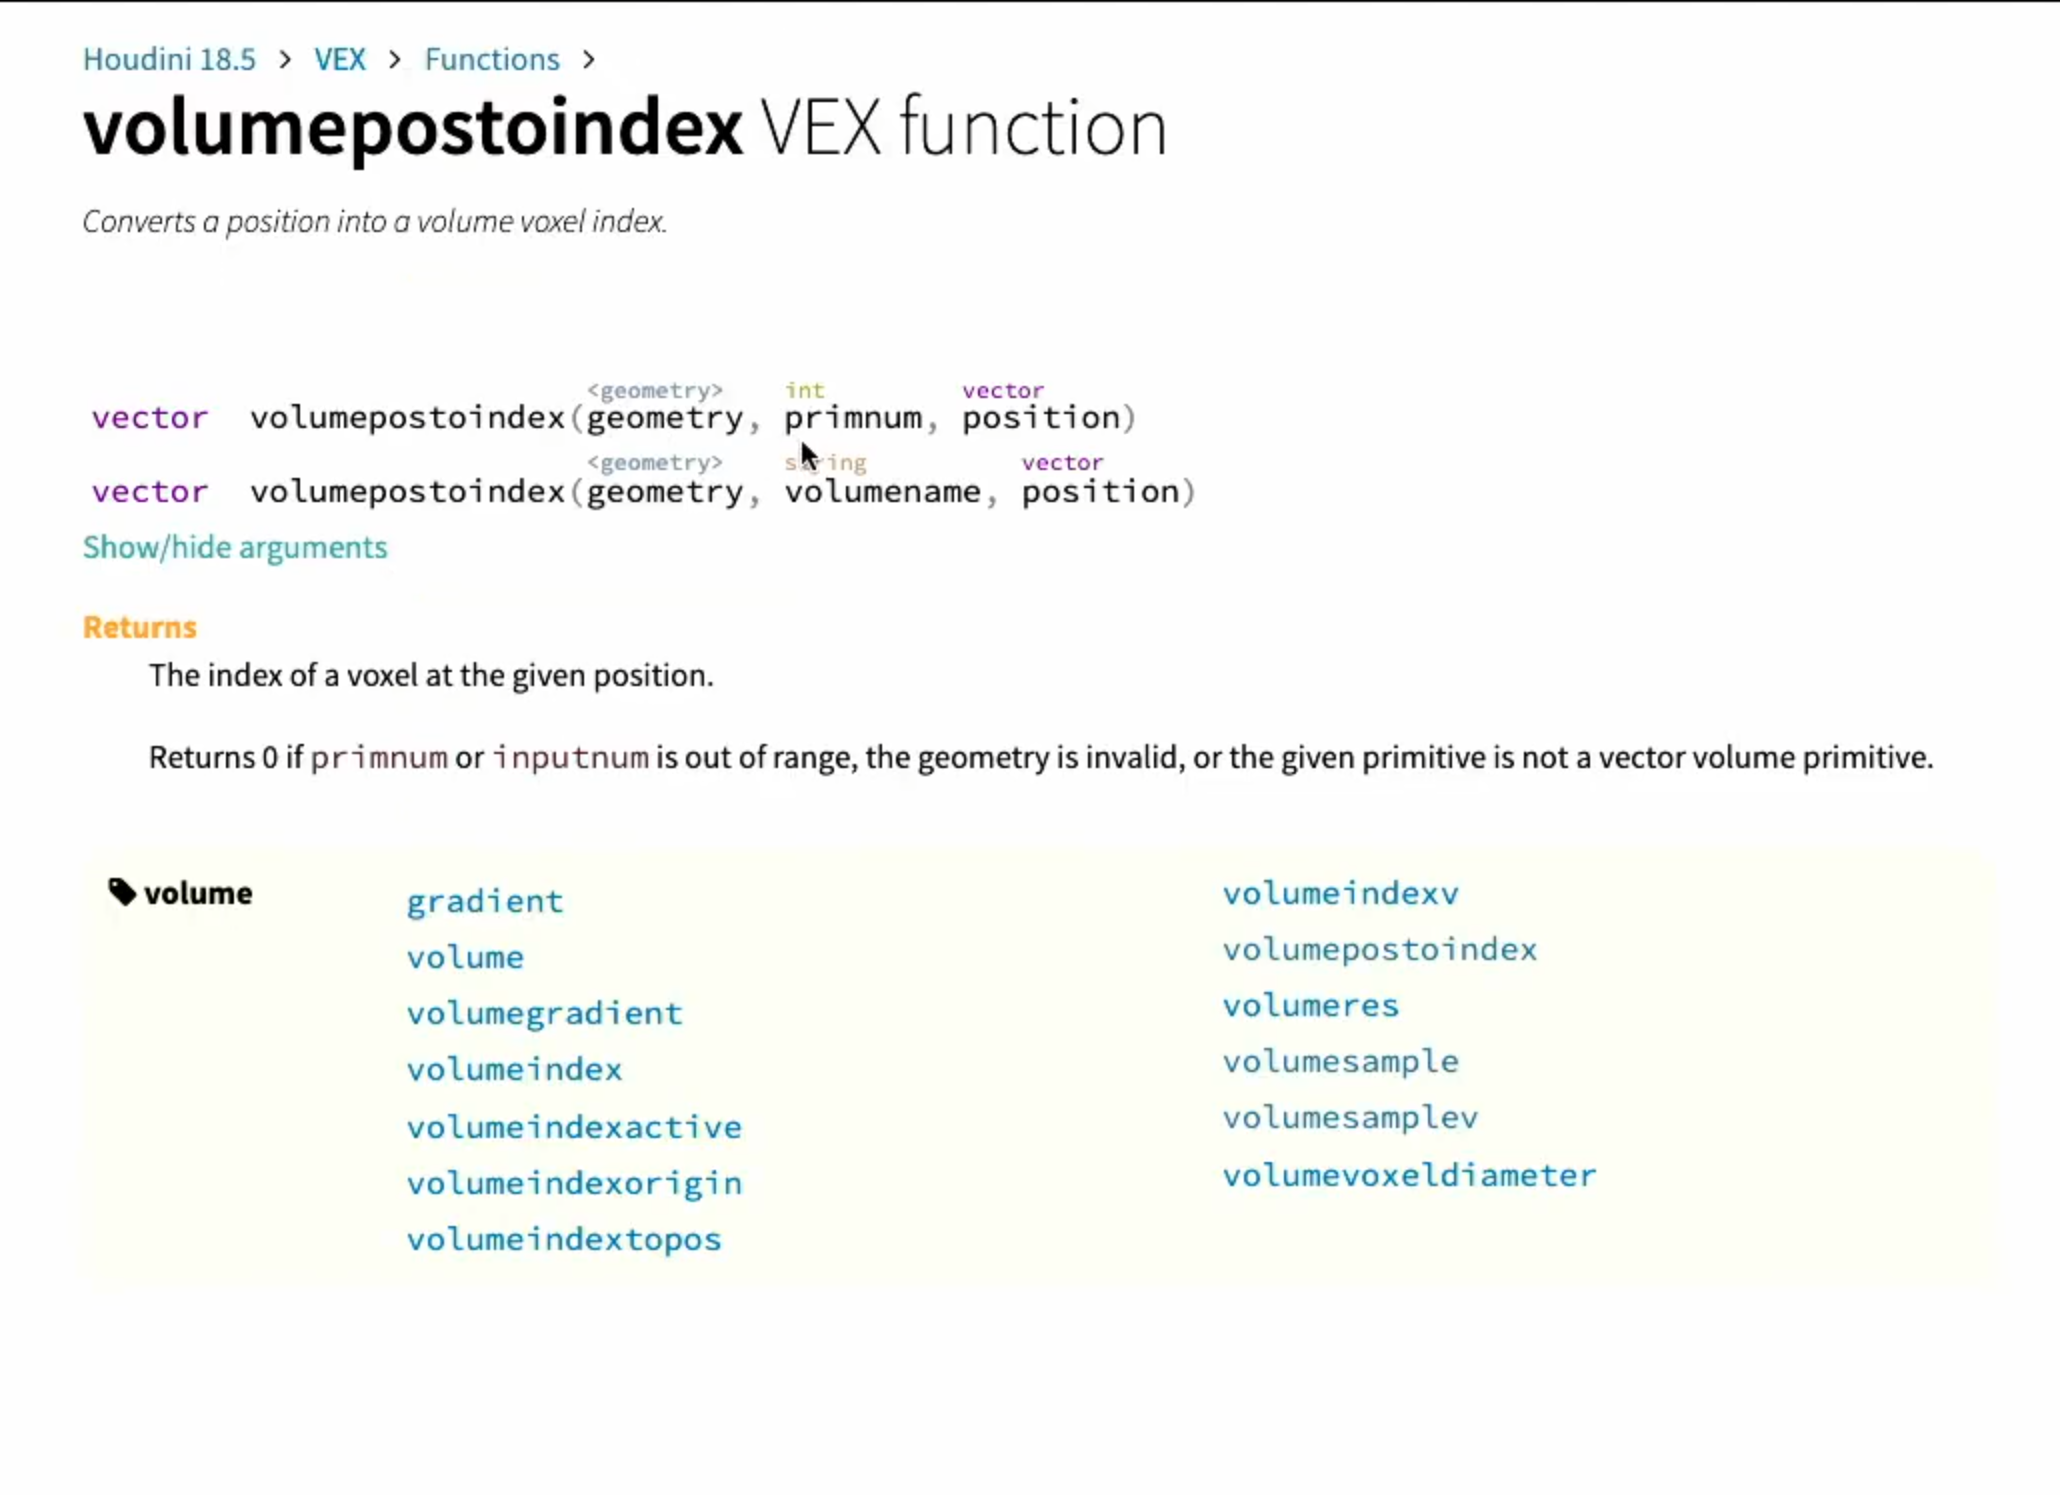Open the volume function link

pos(465,957)
